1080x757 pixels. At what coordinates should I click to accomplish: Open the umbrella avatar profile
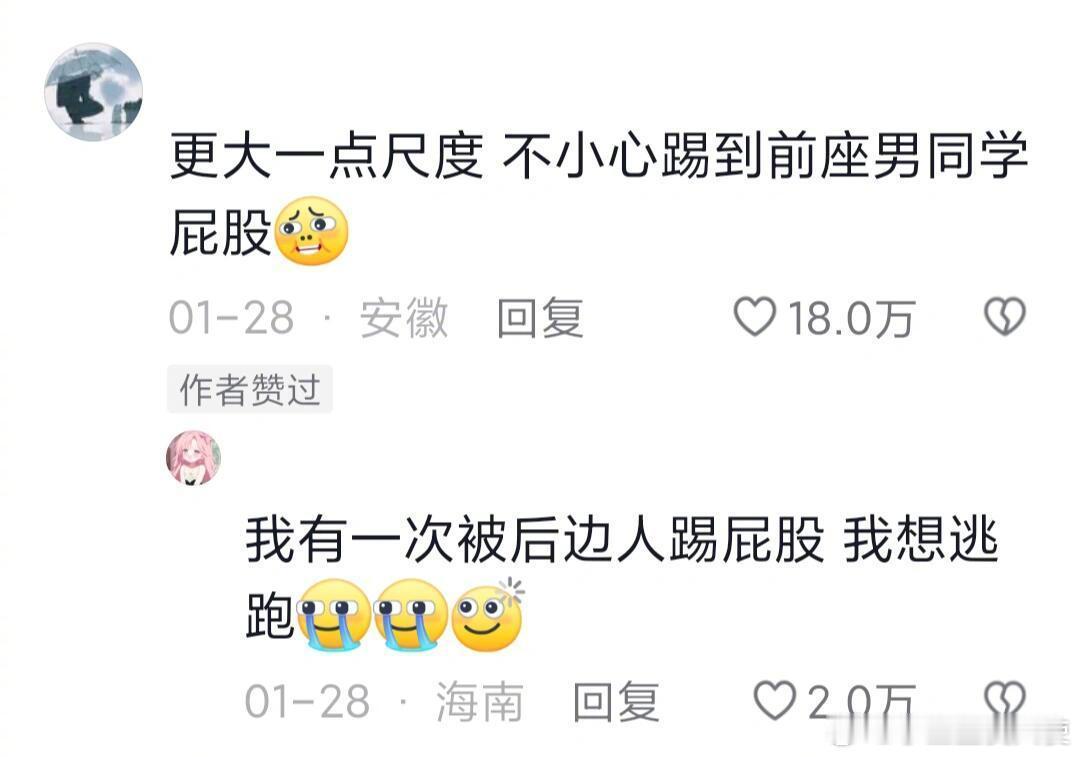coord(94,92)
